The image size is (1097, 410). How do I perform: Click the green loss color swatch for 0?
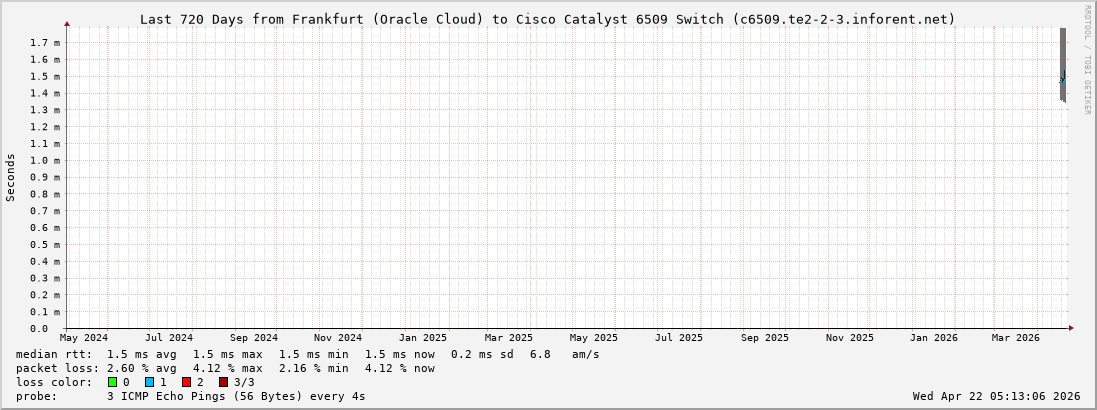pyautogui.click(x=113, y=382)
